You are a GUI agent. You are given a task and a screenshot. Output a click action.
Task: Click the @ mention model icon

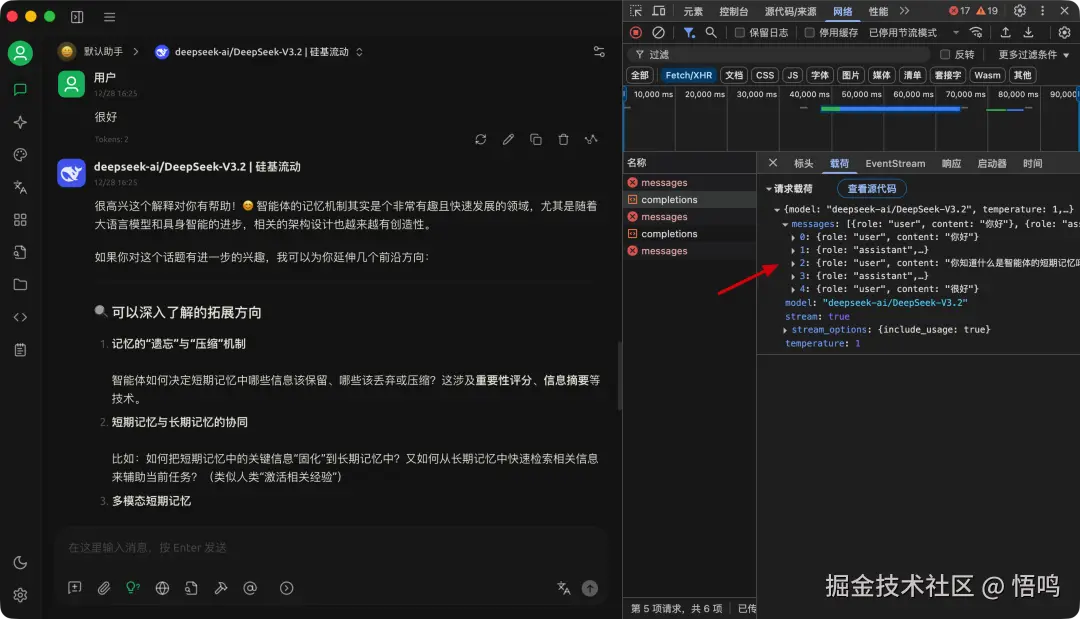point(250,587)
